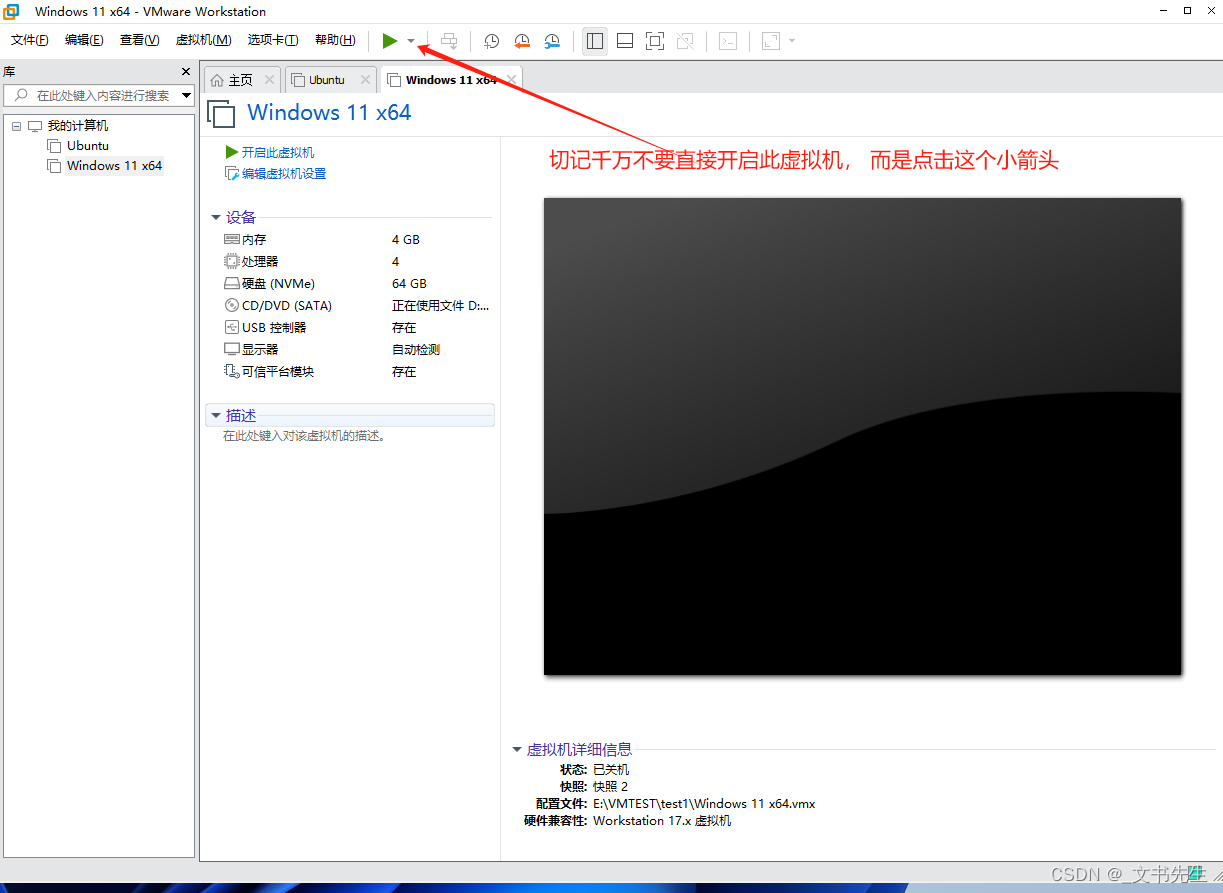Collapse the 虚拟机详细信息 section
Screen dimensions: 1223x893
click(517, 750)
